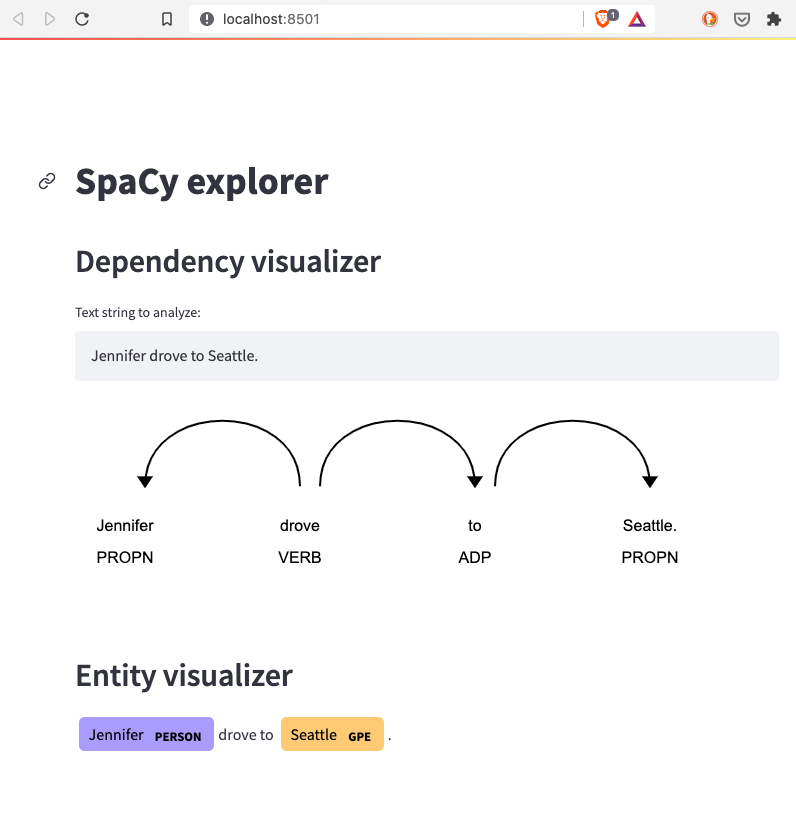Open the browser extensions puzzle-piece menu
The width and height of the screenshot is (796, 814).
(774, 18)
